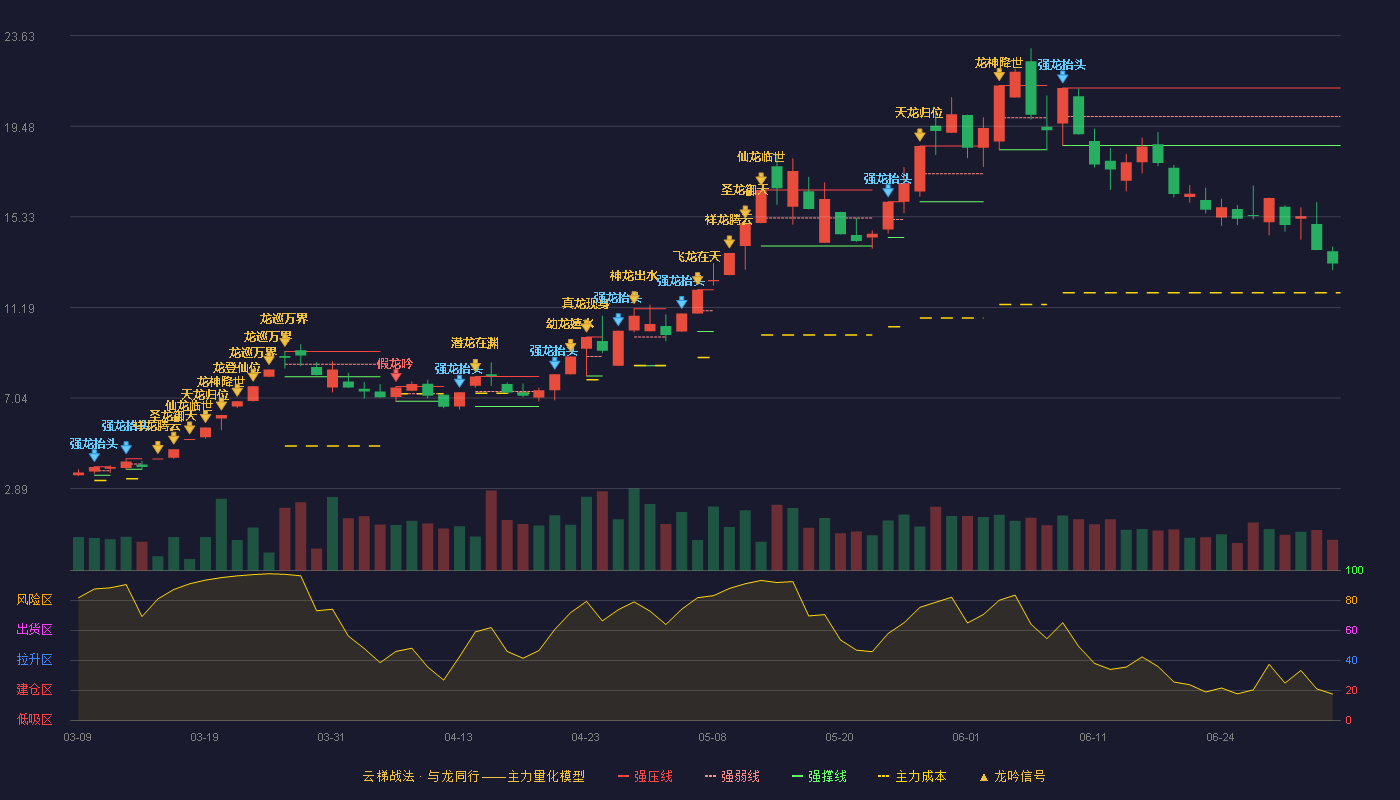This screenshot has height=800, width=1400.
Task: Click the pink 假龙吟 down-arrow marker
Action: click(396, 376)
